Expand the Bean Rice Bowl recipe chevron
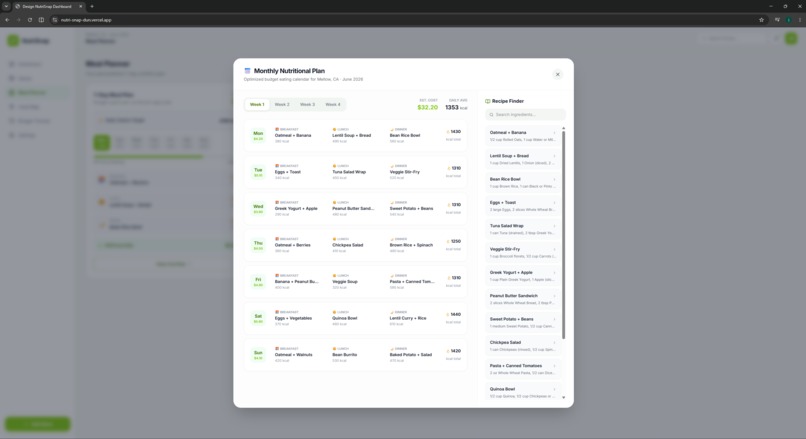The image size is (806, 439). click(554, 179)
